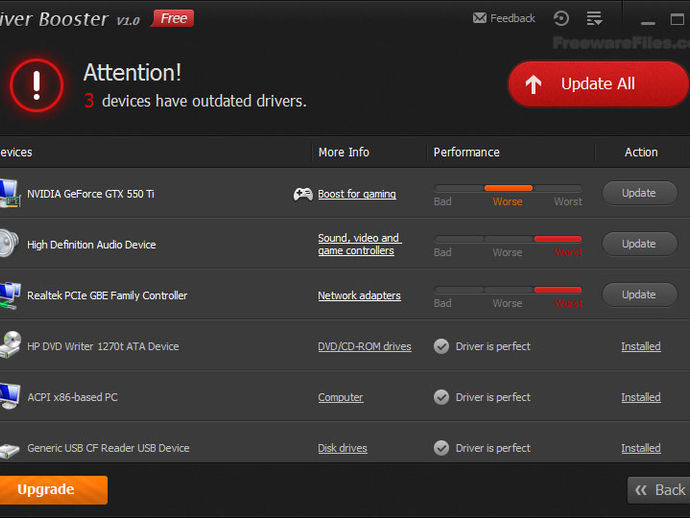
Task: Click the Realtek network adapter icon
Action: click(10, 295)
